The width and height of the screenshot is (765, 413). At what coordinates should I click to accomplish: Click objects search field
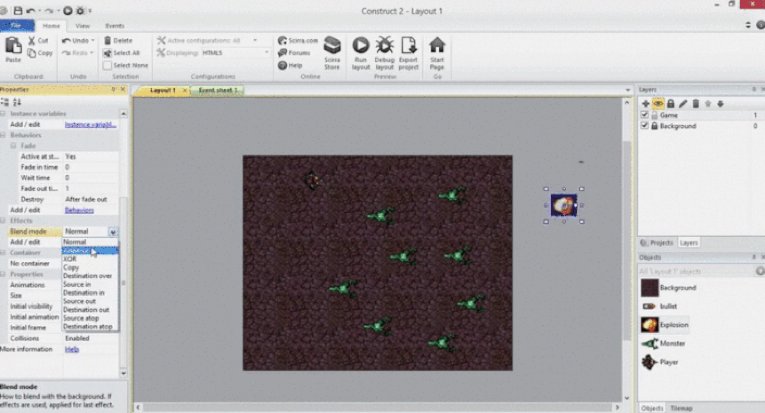(697, 271)
